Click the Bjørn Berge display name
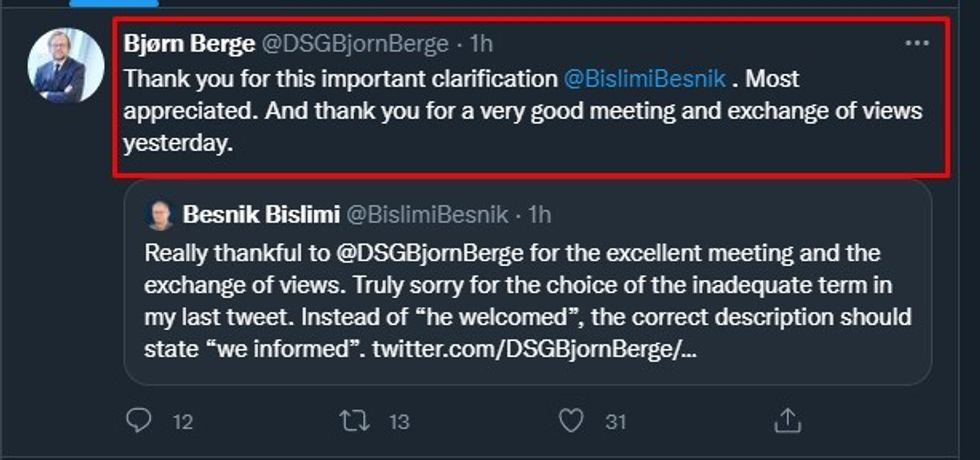The image size is (980, 460). coord(189,44)
